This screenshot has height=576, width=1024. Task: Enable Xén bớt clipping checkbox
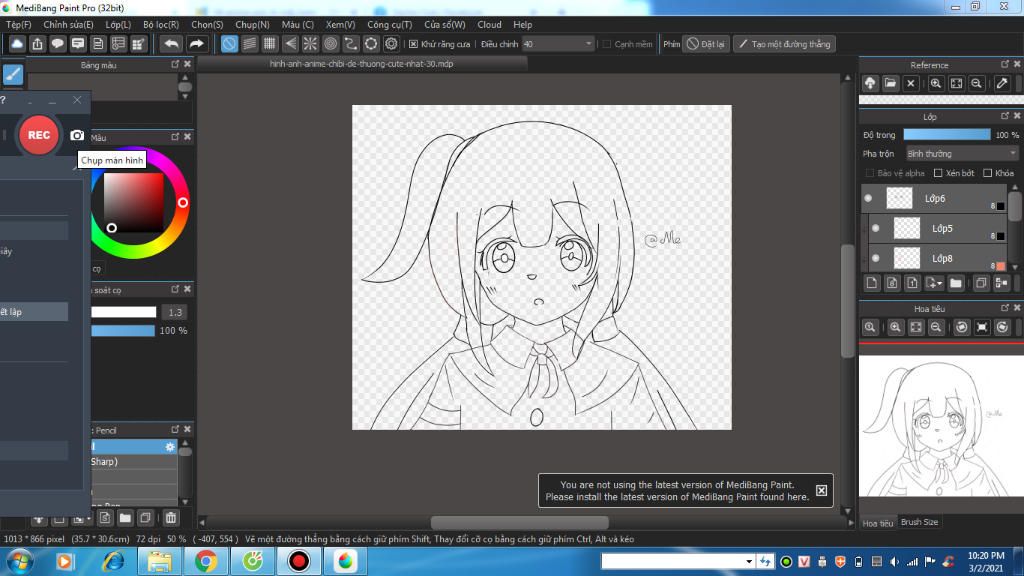coord(938,173)
